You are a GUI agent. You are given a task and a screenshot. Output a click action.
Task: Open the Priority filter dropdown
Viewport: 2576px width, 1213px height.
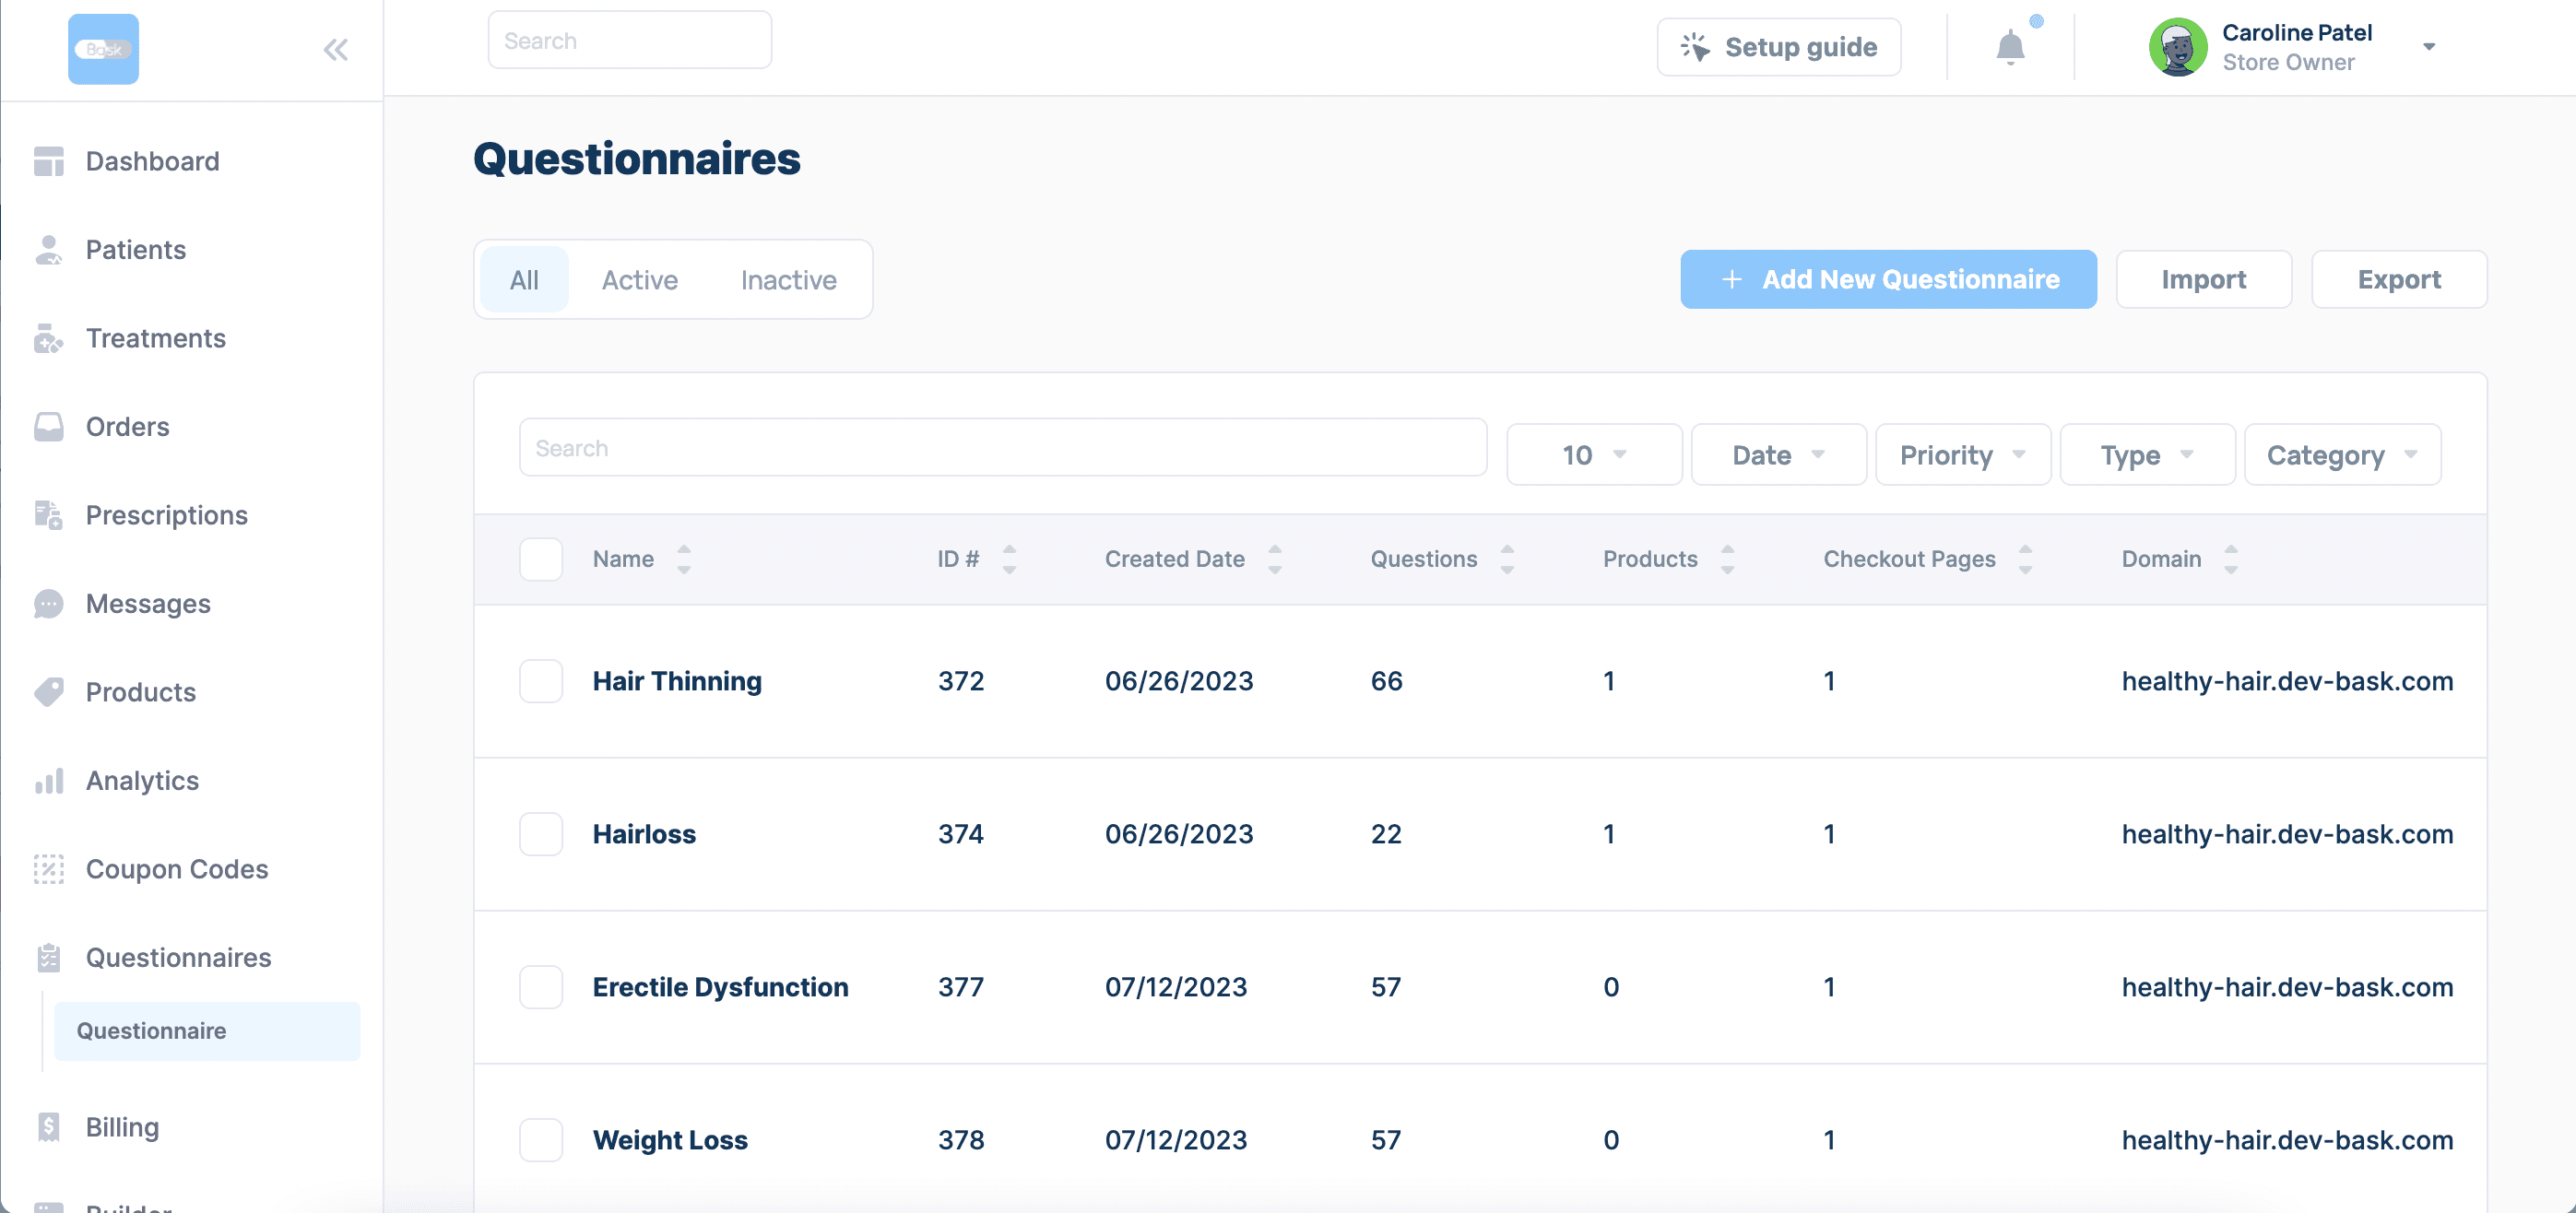[x=1962, y=455]
